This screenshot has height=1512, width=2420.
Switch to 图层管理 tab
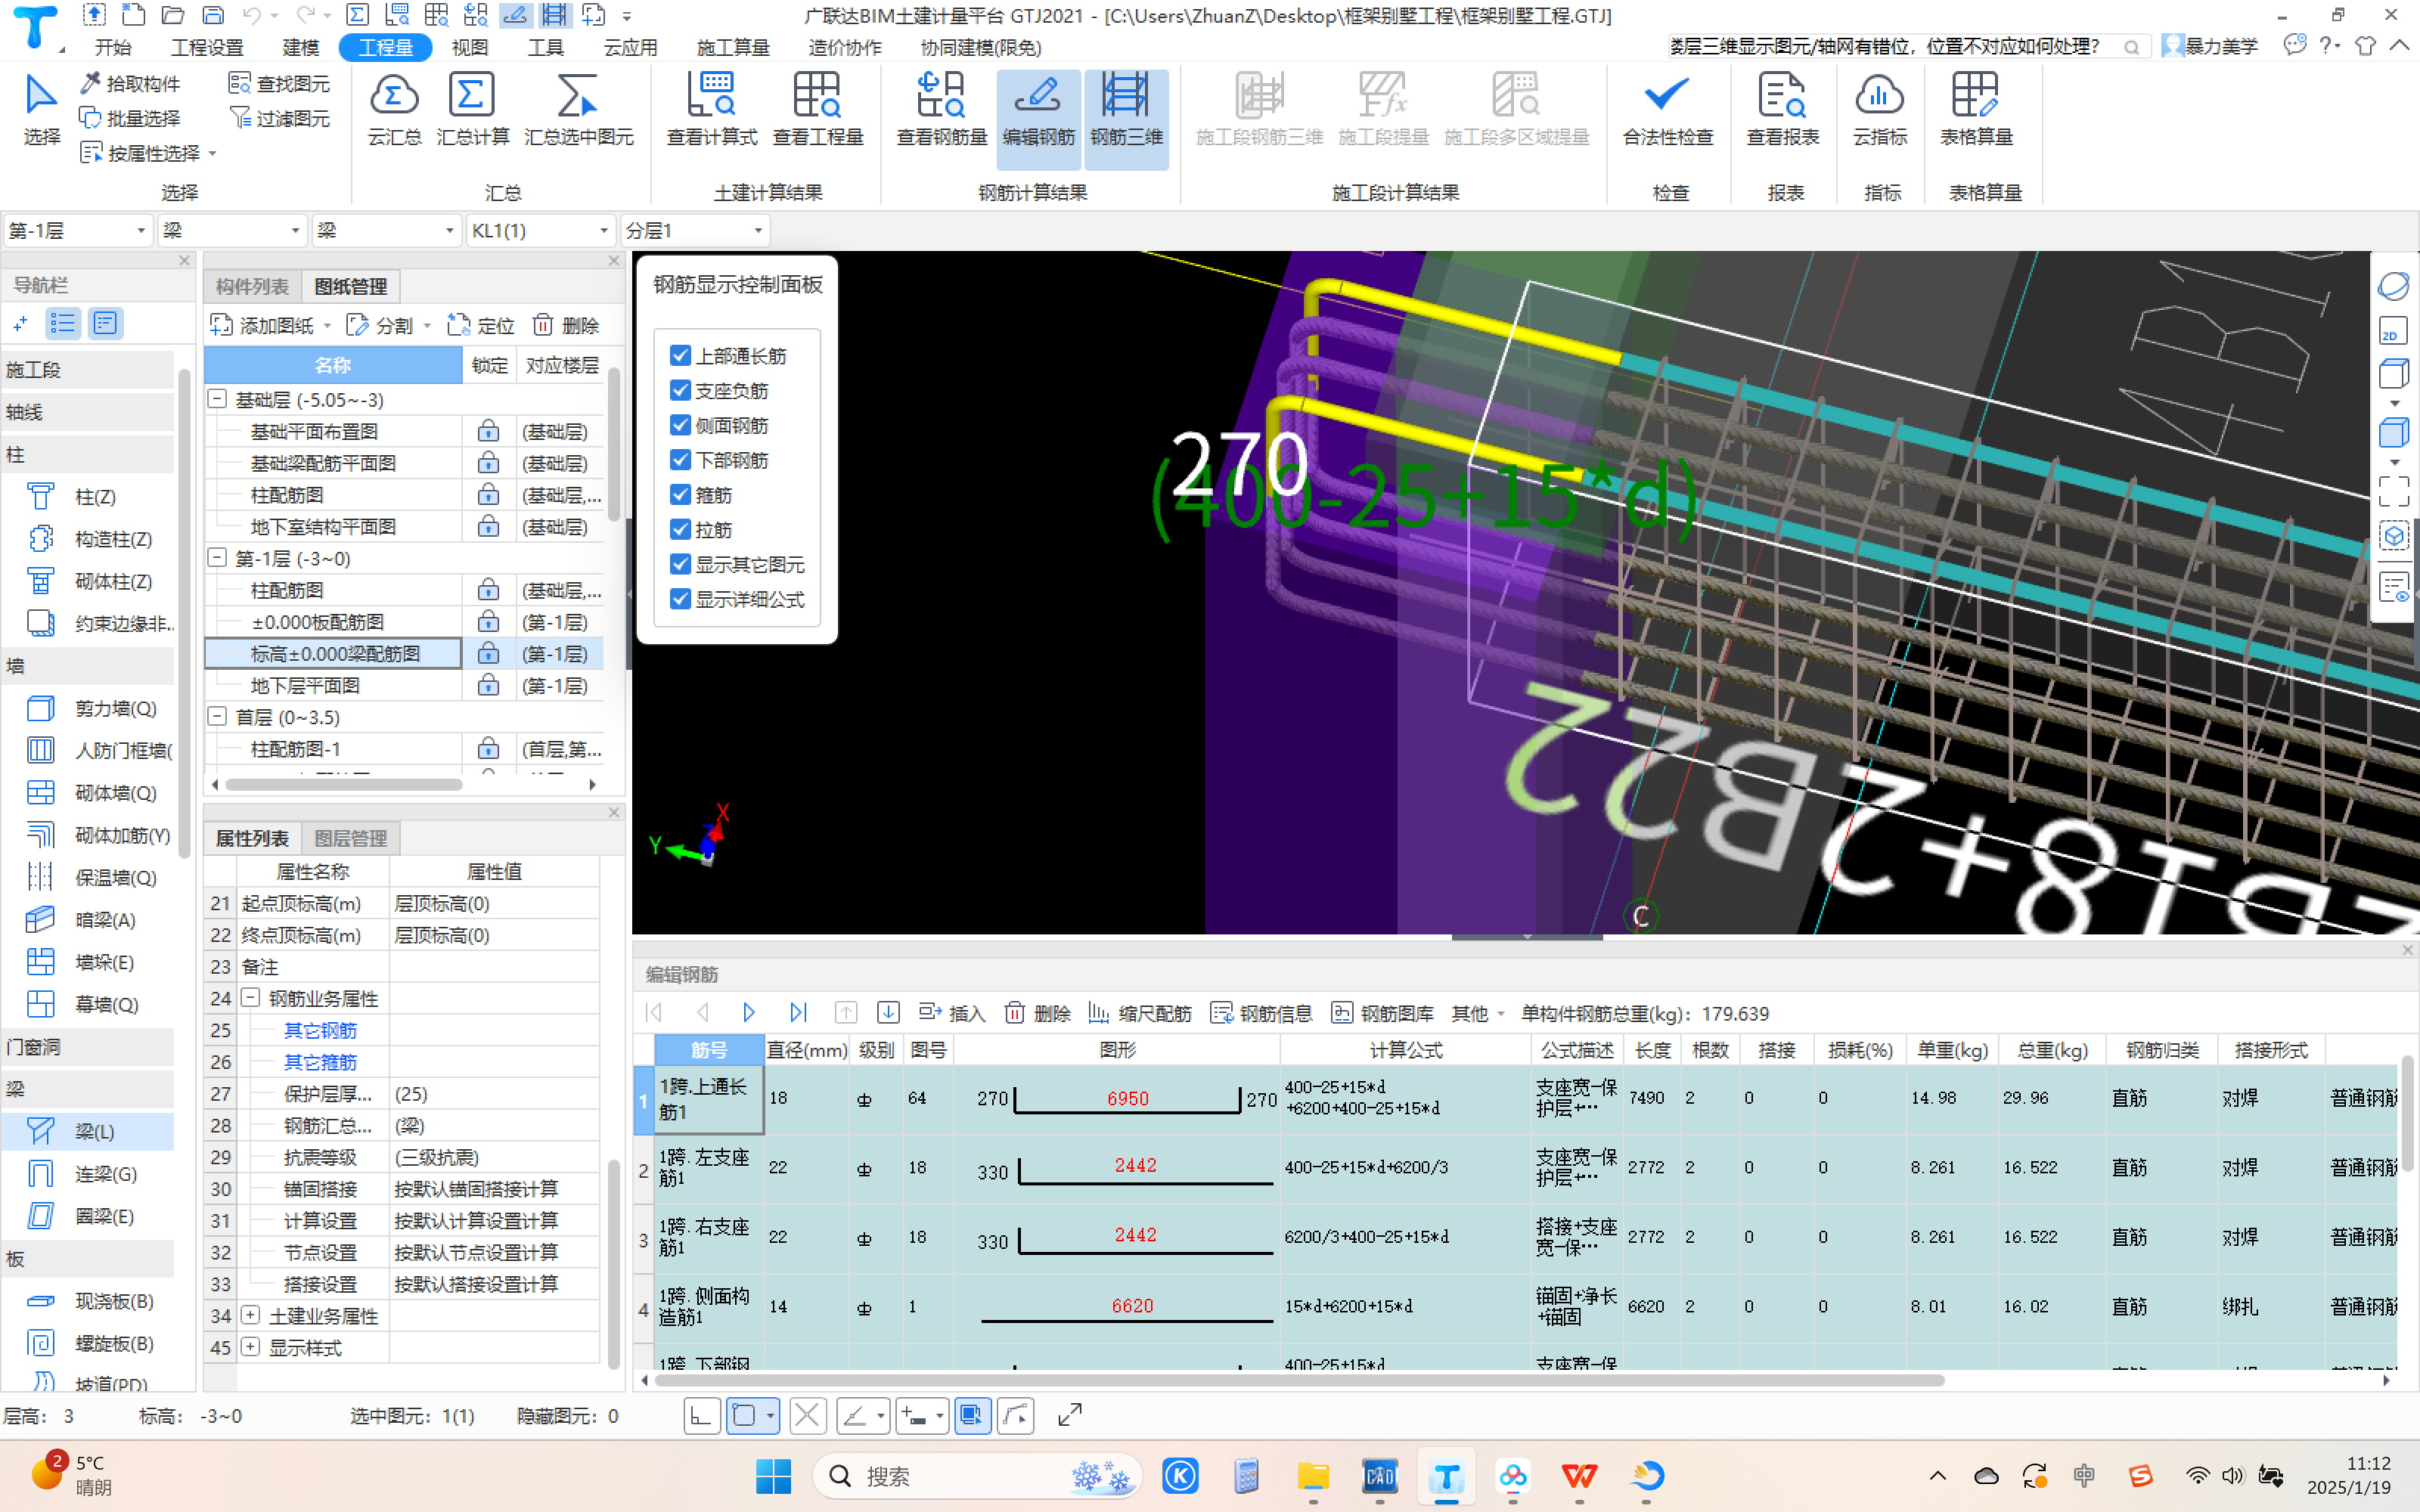point(350,838)
